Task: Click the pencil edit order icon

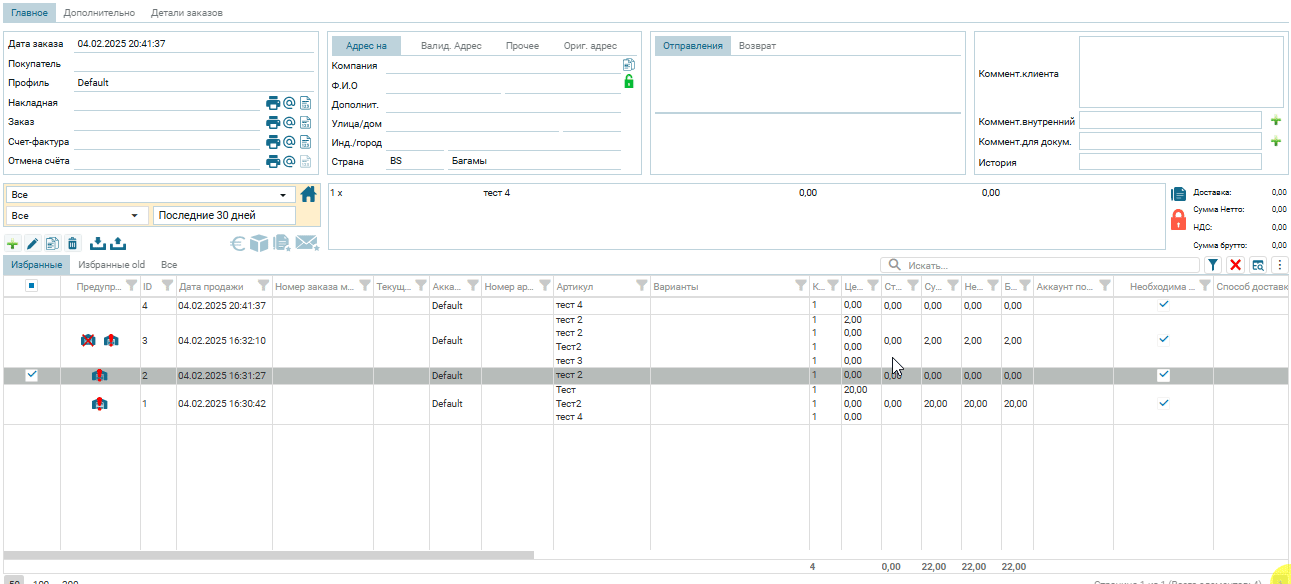Action: pyautogui.click(x=32, y=243)
